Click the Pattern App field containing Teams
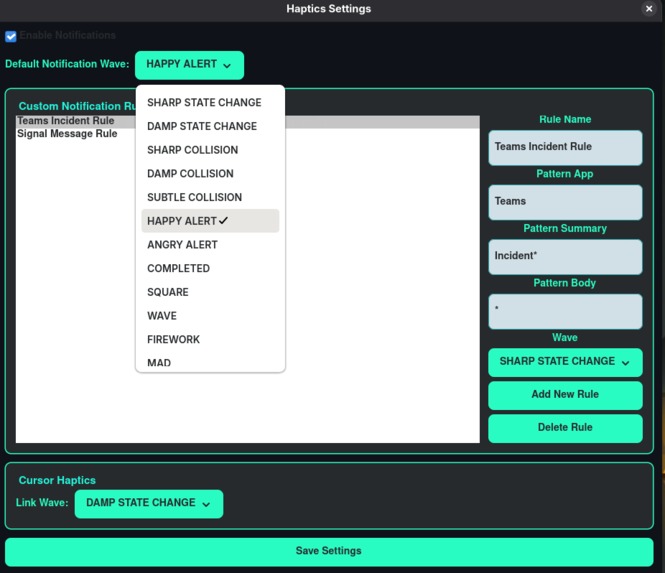Screen dimensions: 665x573 click(x=565, y=202)
